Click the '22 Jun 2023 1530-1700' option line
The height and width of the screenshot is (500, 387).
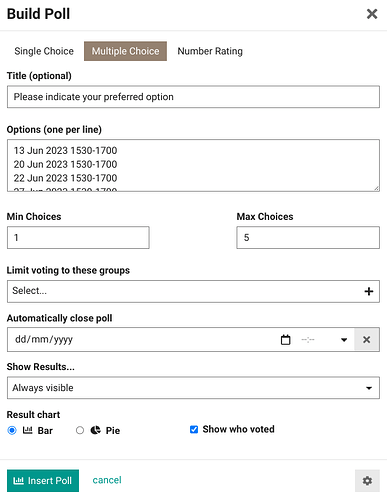(65, 178)
